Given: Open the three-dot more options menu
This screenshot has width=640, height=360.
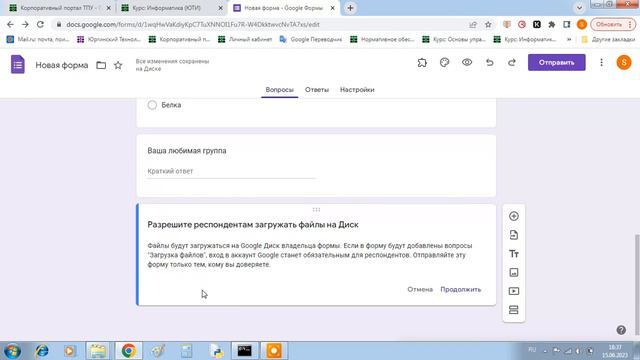Looking at the screenshot, I should point(601,62).
